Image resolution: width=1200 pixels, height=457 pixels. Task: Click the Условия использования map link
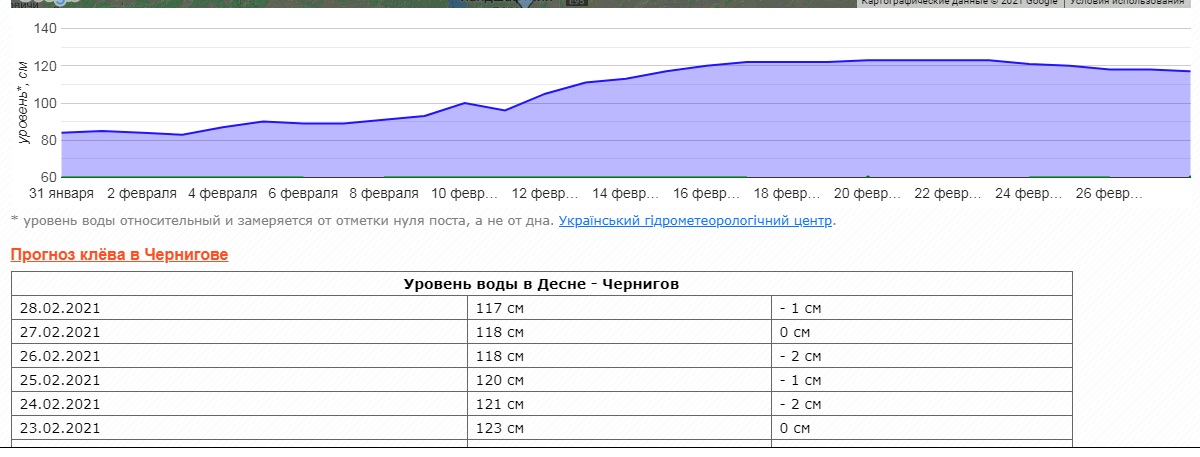1132,3
